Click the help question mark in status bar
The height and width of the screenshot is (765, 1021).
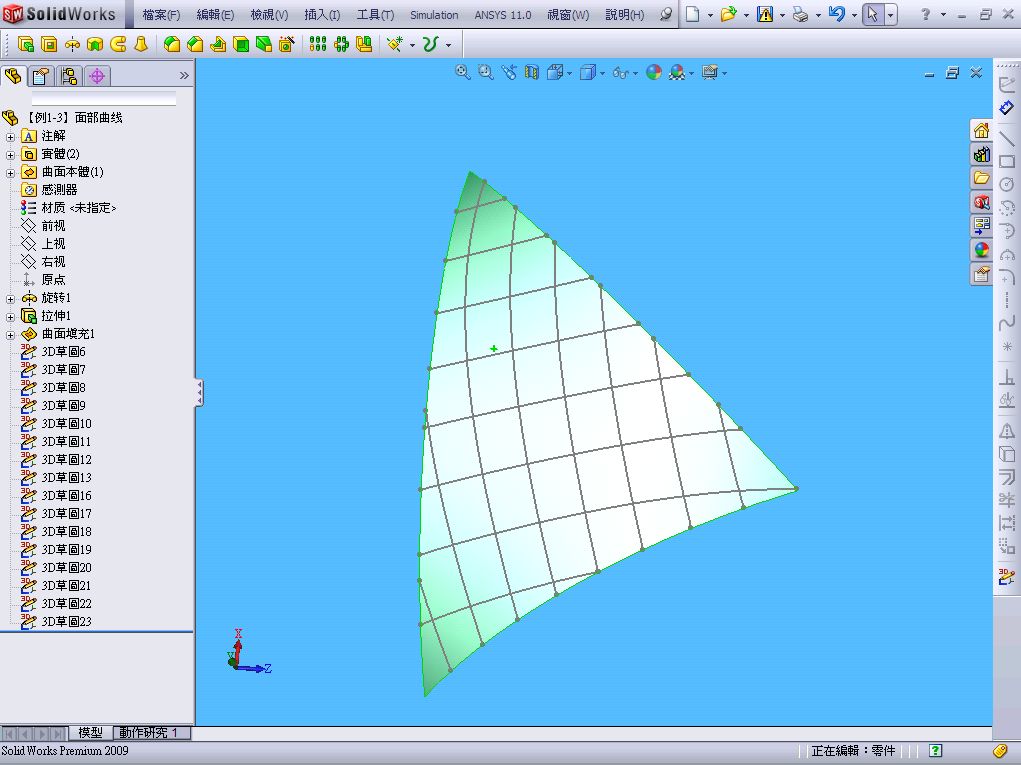[935, 750]
